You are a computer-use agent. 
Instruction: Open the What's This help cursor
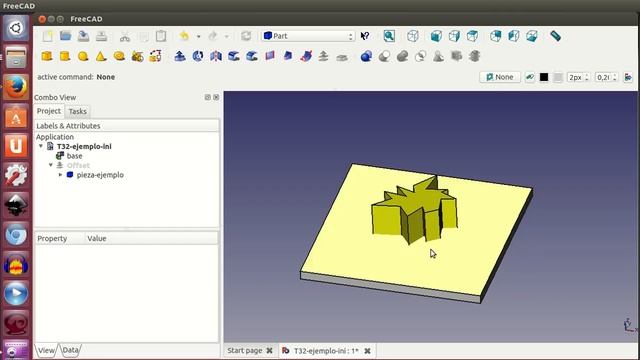click(x=365, y=36)
